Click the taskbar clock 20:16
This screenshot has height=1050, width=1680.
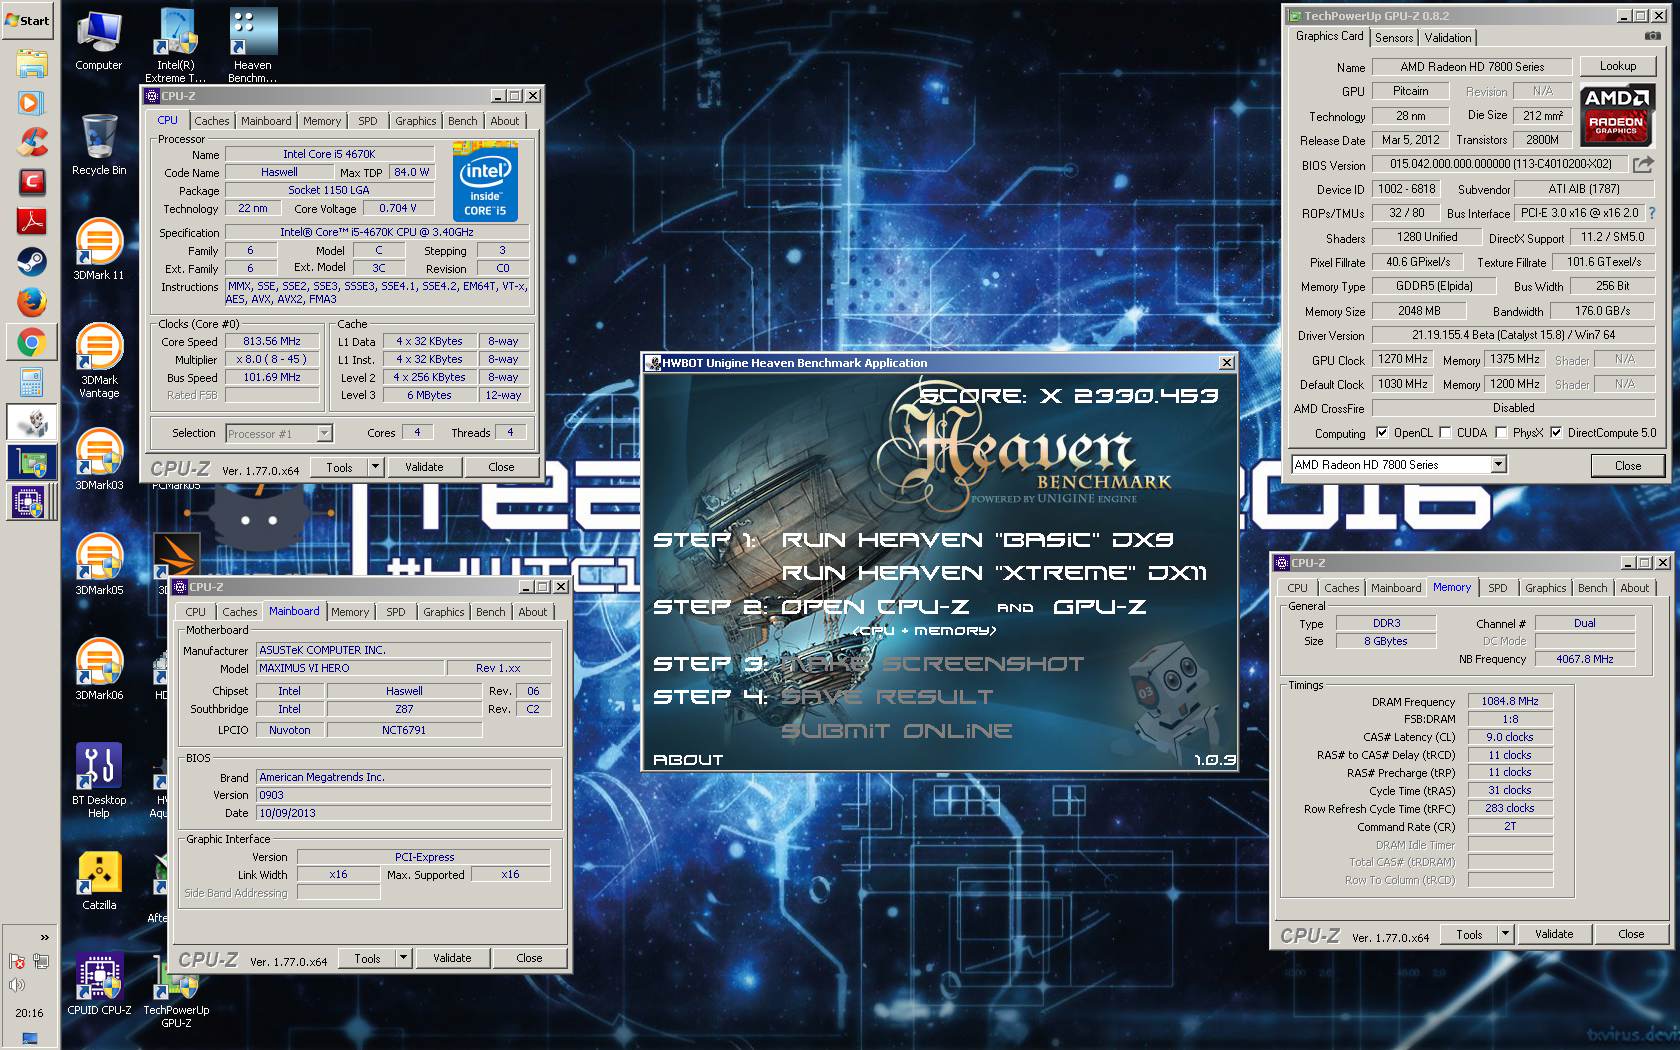click(x=29, y=1013)
